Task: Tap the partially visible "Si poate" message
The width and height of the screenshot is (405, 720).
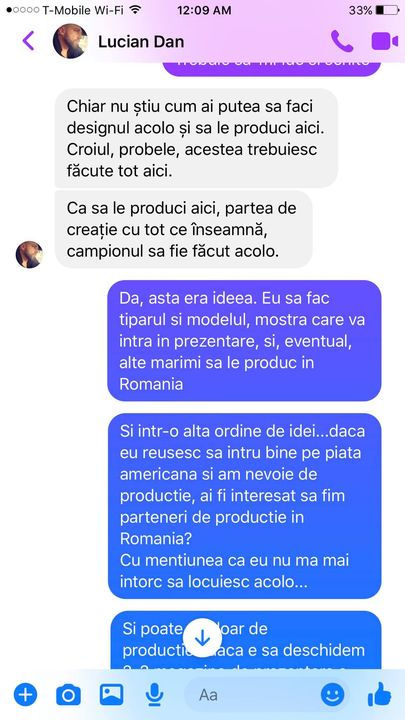Action: pyautogui.click(x=246, y=640)
